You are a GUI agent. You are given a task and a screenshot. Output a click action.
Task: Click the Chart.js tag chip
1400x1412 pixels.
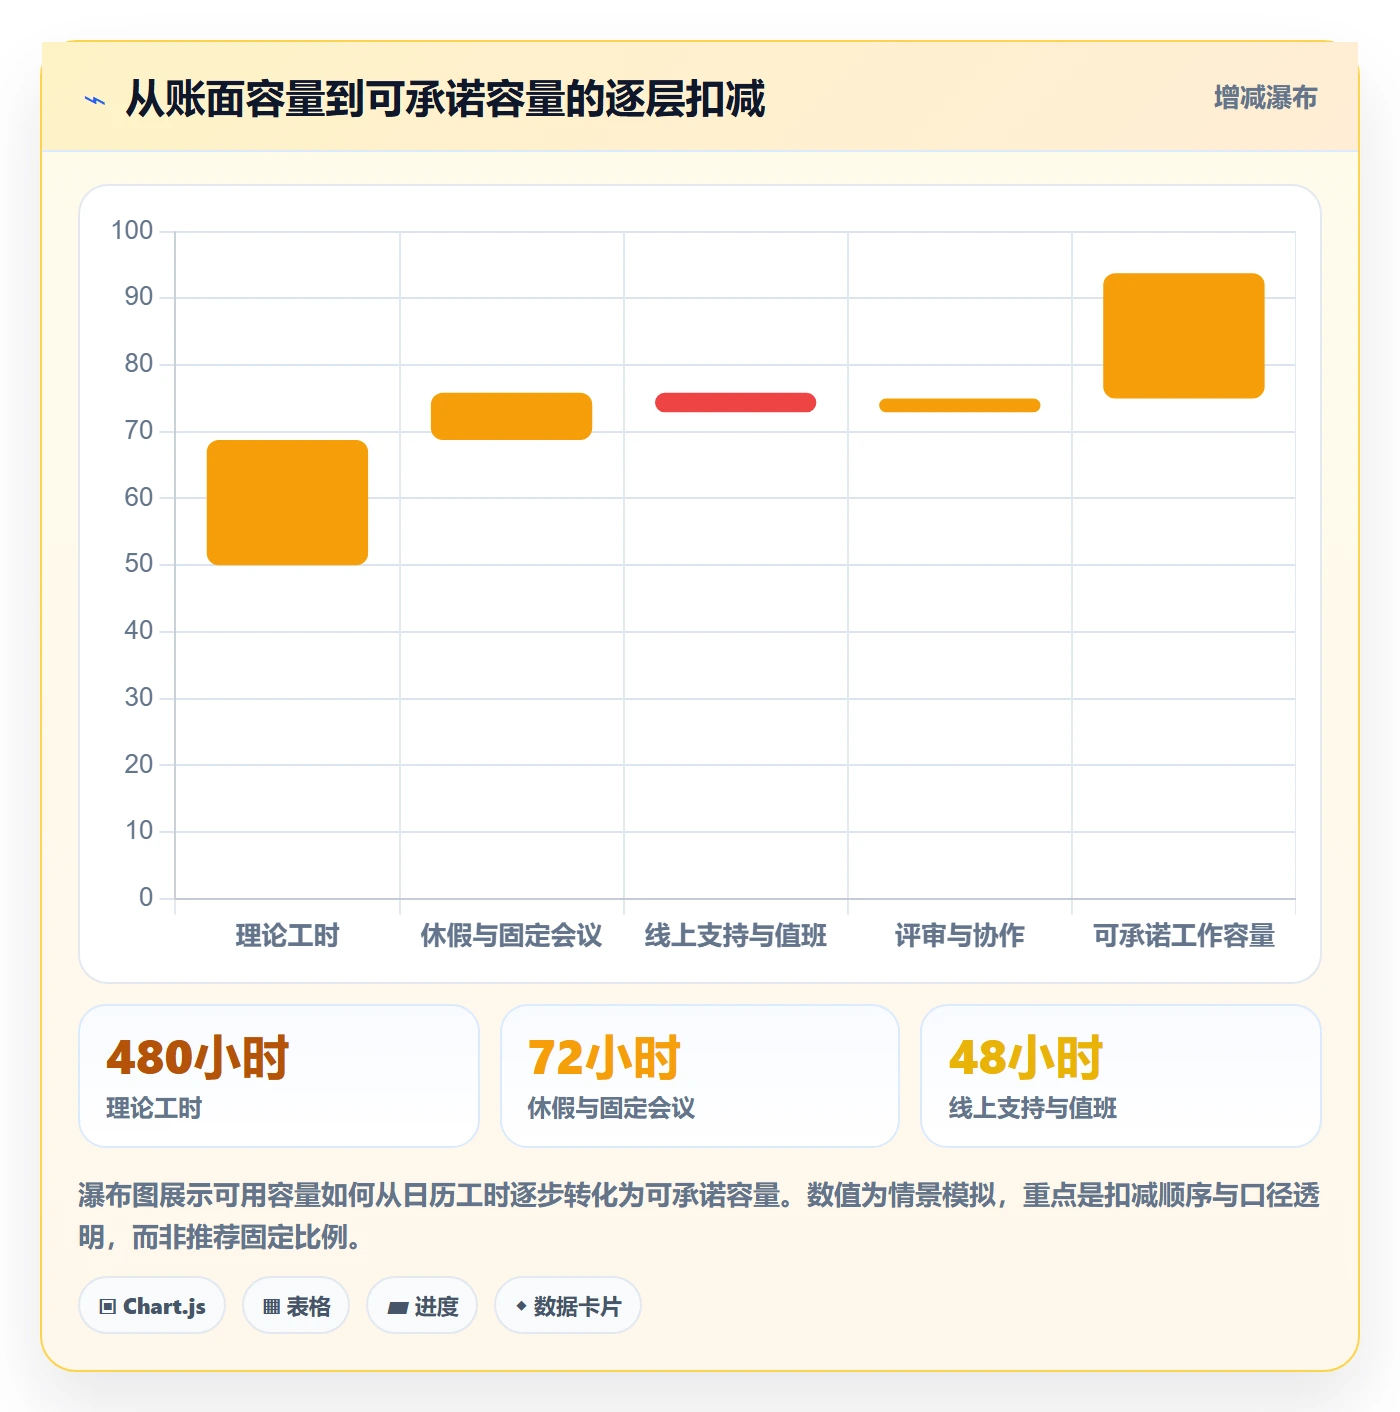pyautogui.click(x=152, y=1305)
